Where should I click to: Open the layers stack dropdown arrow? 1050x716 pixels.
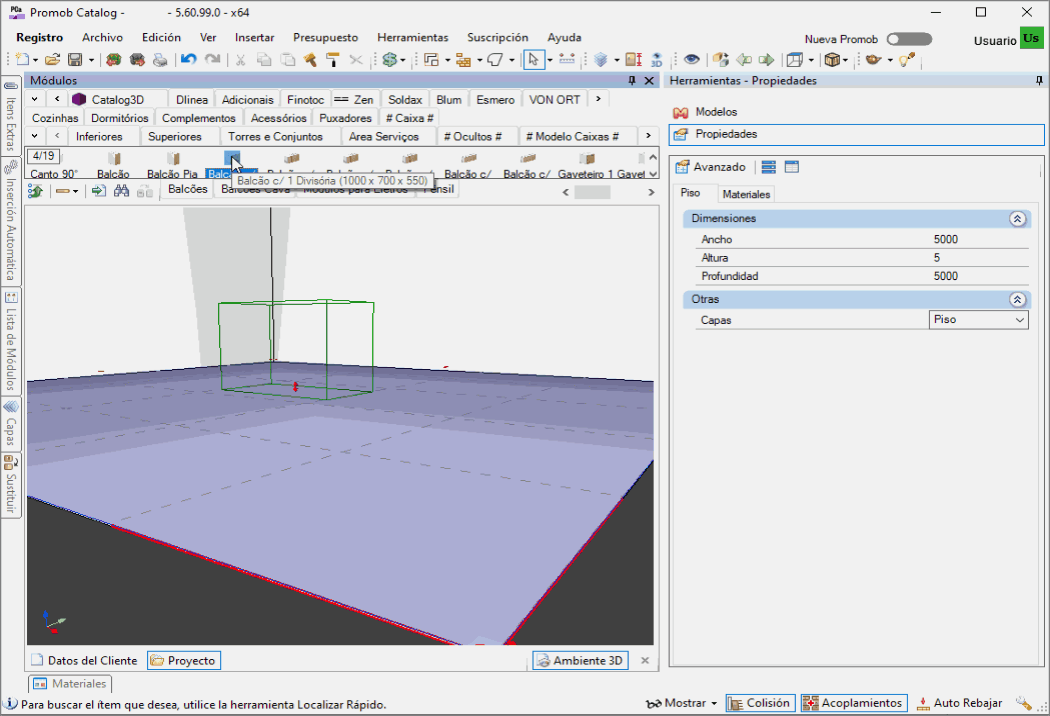pyautogui.click(x=617, y=60)
